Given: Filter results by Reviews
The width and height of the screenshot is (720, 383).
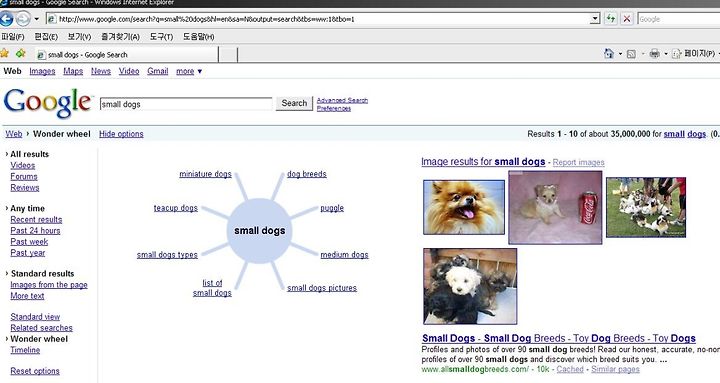Looking at the screenshot, I should pos(25,187).
